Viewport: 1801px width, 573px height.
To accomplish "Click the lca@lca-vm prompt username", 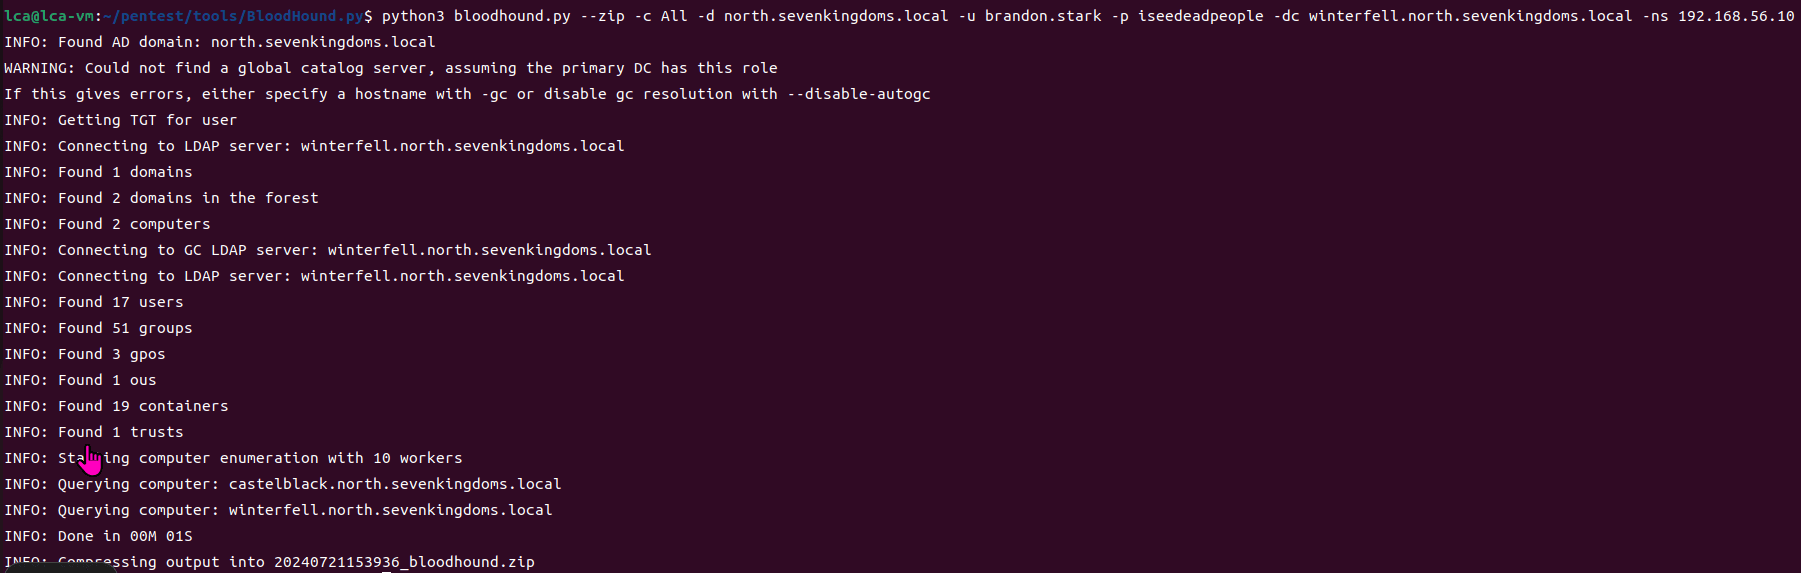I will point(48,16).
